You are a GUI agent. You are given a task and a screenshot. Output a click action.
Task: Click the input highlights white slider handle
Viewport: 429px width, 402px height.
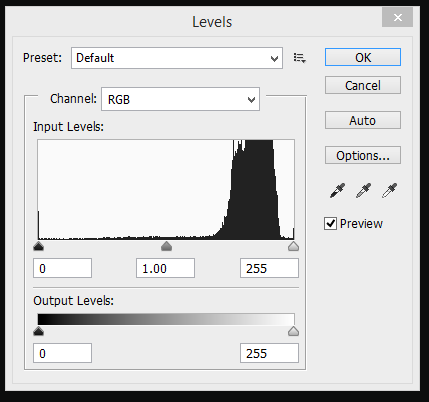293,246
